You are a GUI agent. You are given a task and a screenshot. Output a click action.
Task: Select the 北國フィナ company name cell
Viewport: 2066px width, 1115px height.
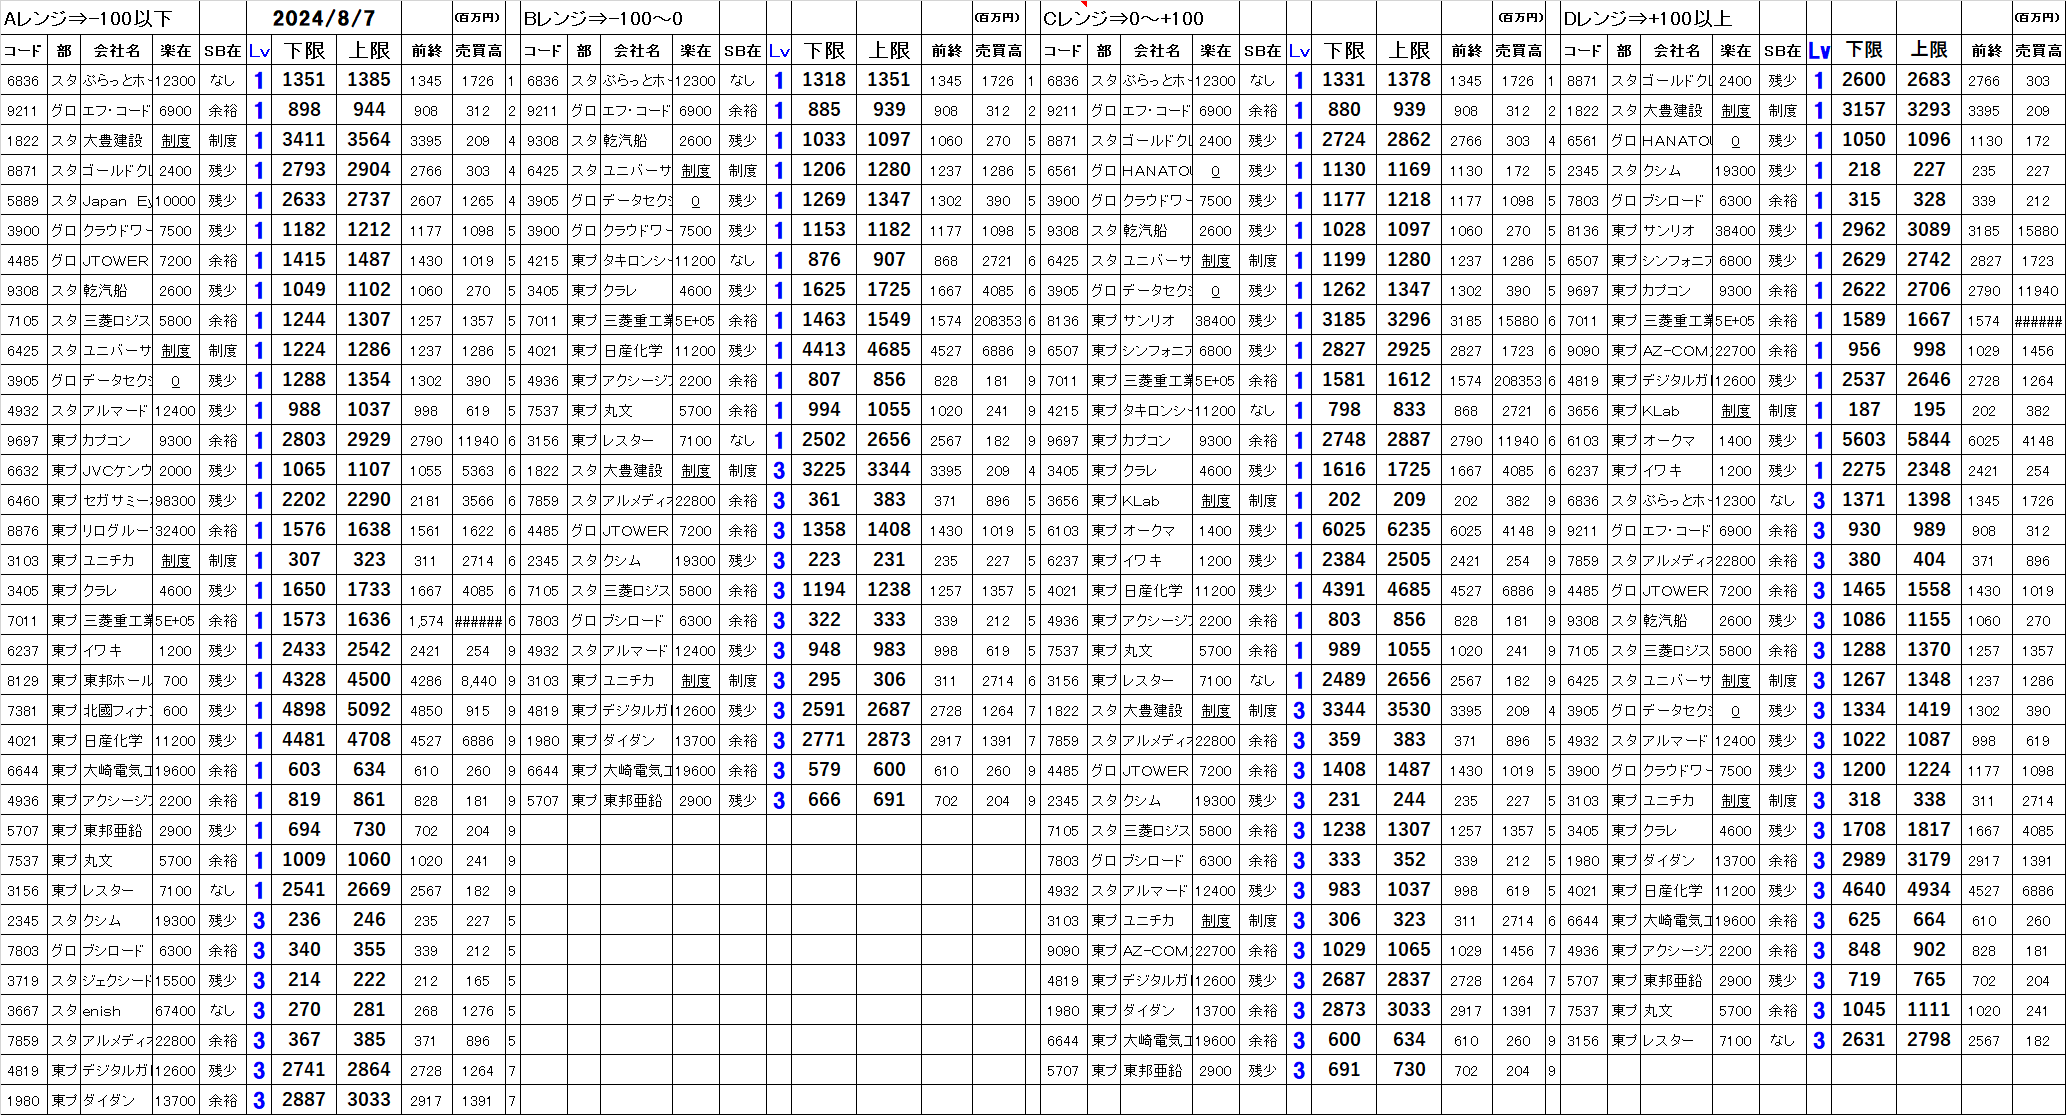115,711
